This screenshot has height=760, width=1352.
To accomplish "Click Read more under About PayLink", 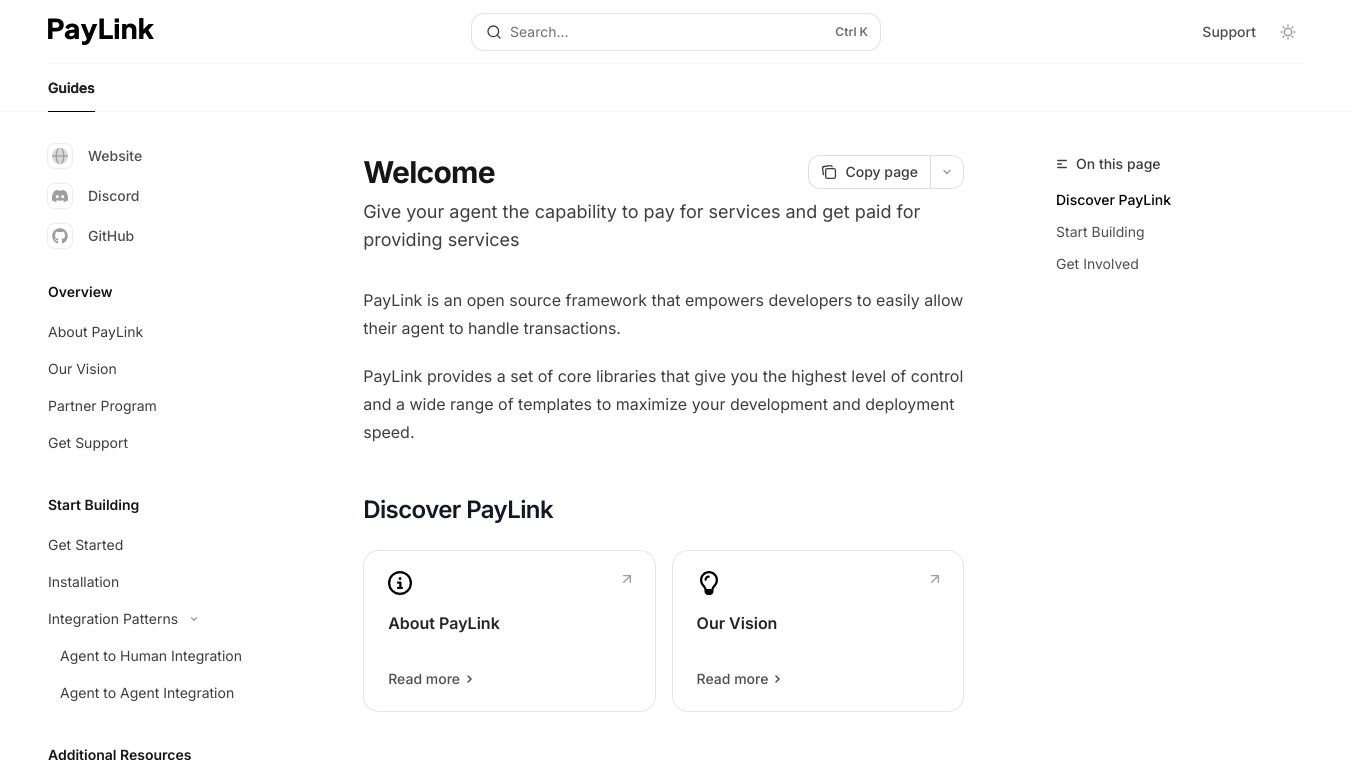I will (430, 679).
